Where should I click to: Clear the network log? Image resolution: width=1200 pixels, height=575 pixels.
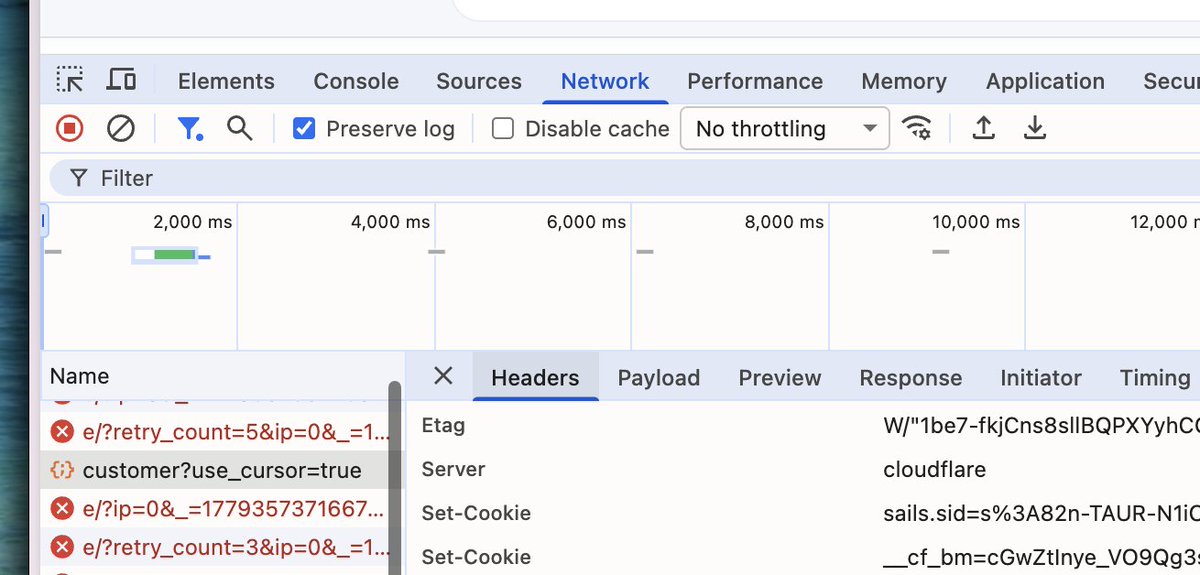(x=121, y=128)
